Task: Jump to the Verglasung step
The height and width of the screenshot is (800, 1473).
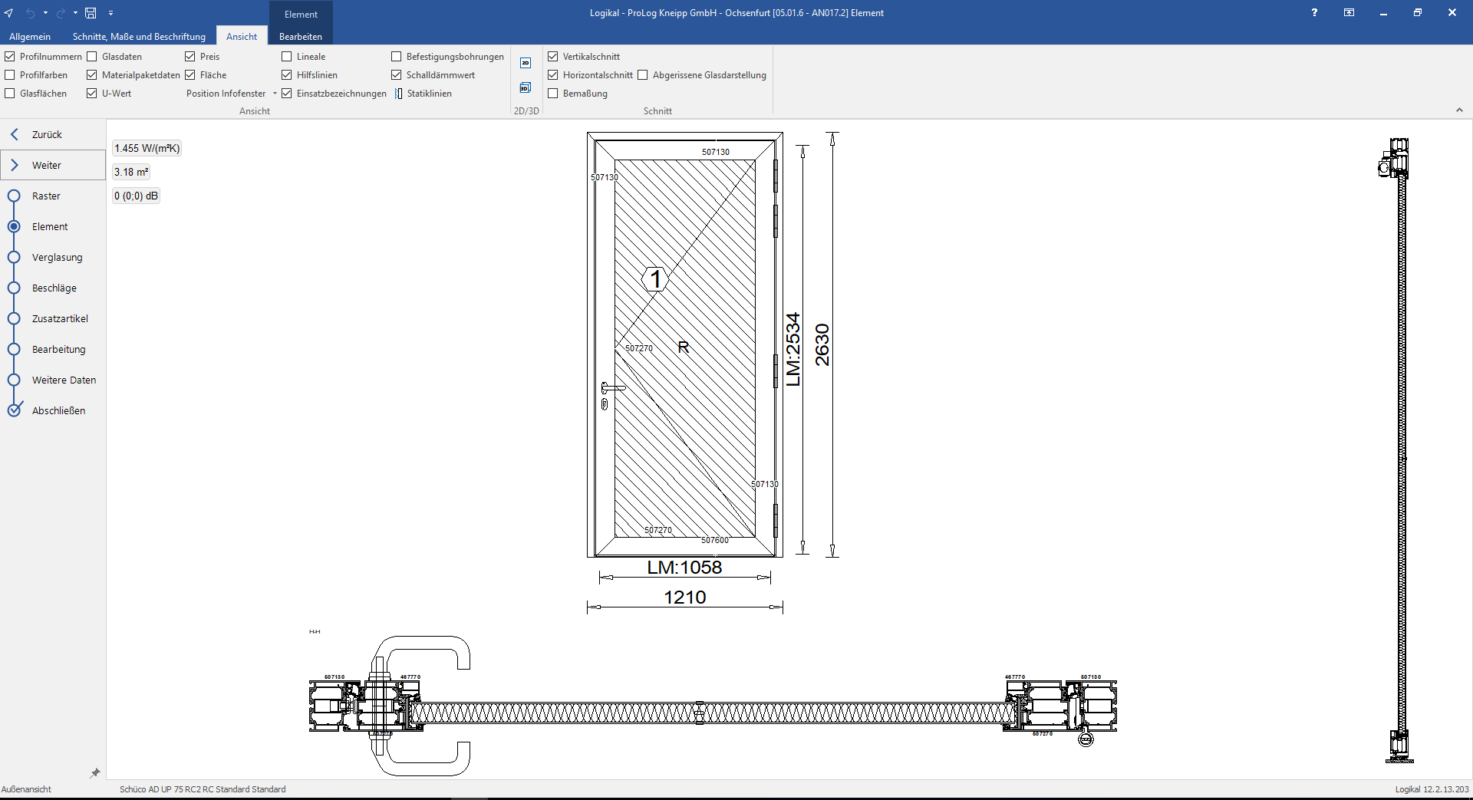Action: point(57,257)
